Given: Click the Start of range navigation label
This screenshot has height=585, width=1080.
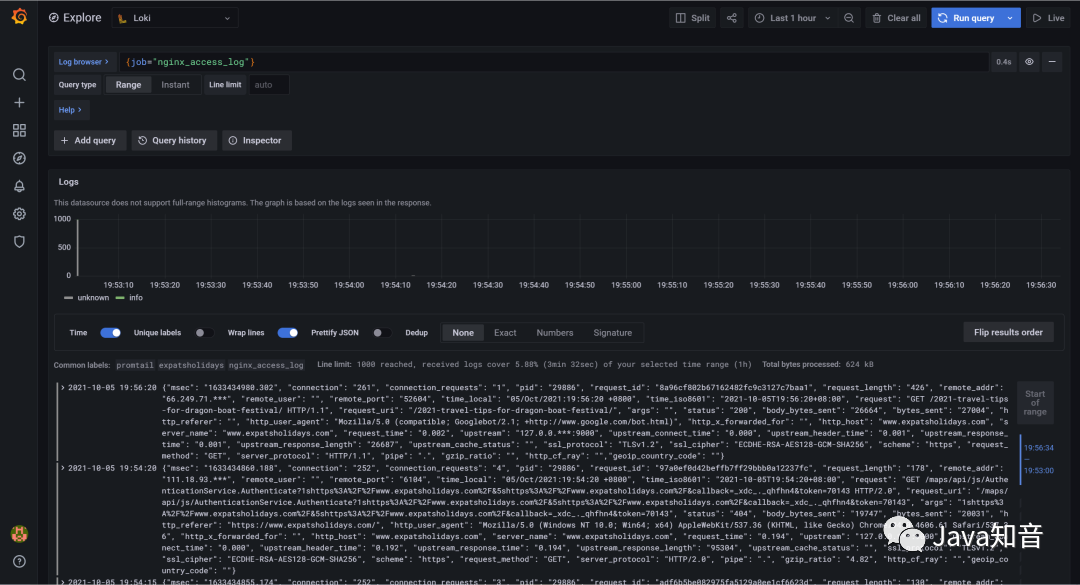Looking at the screenshot, I should click(x=1035, y=403).
